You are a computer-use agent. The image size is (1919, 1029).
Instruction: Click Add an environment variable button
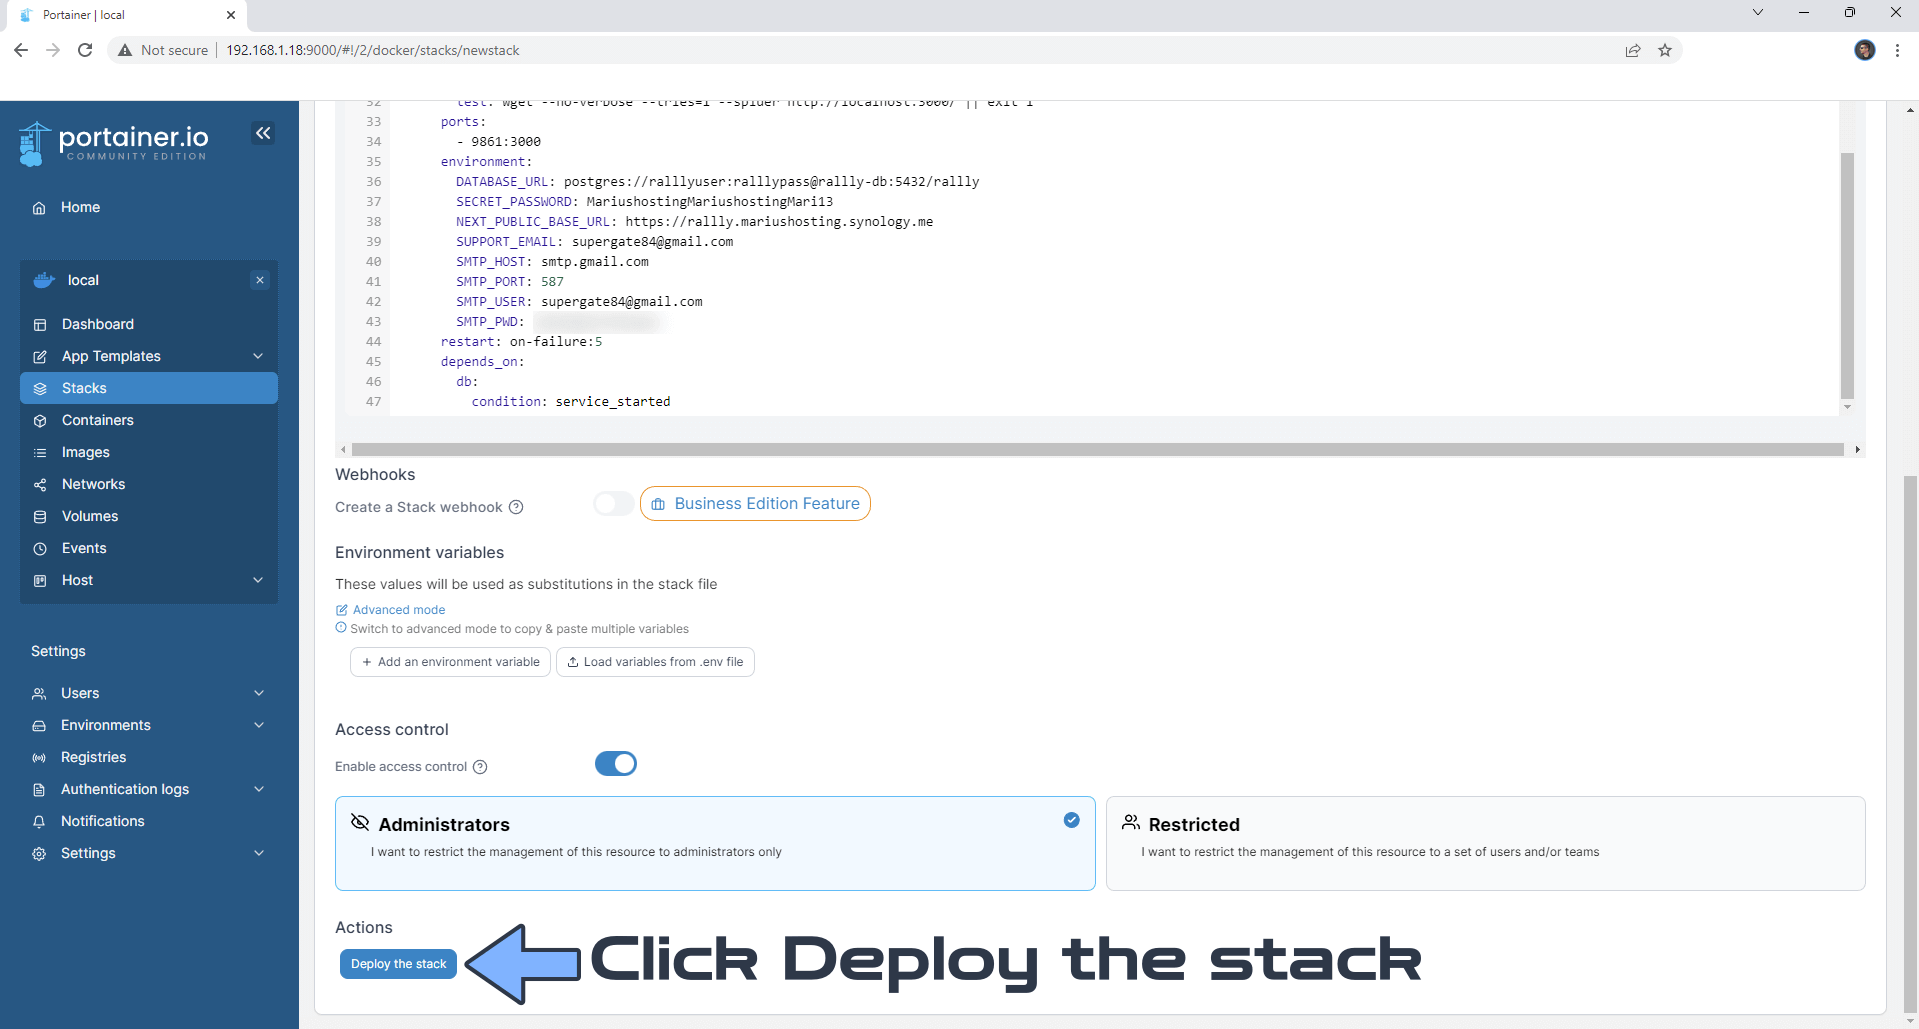[x=450, y=662]
